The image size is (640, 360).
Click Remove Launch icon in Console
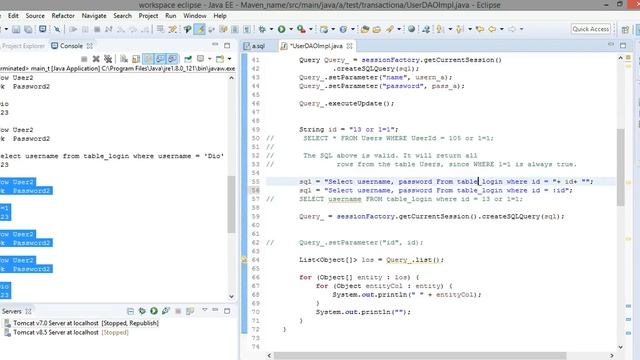coord(96,59)
